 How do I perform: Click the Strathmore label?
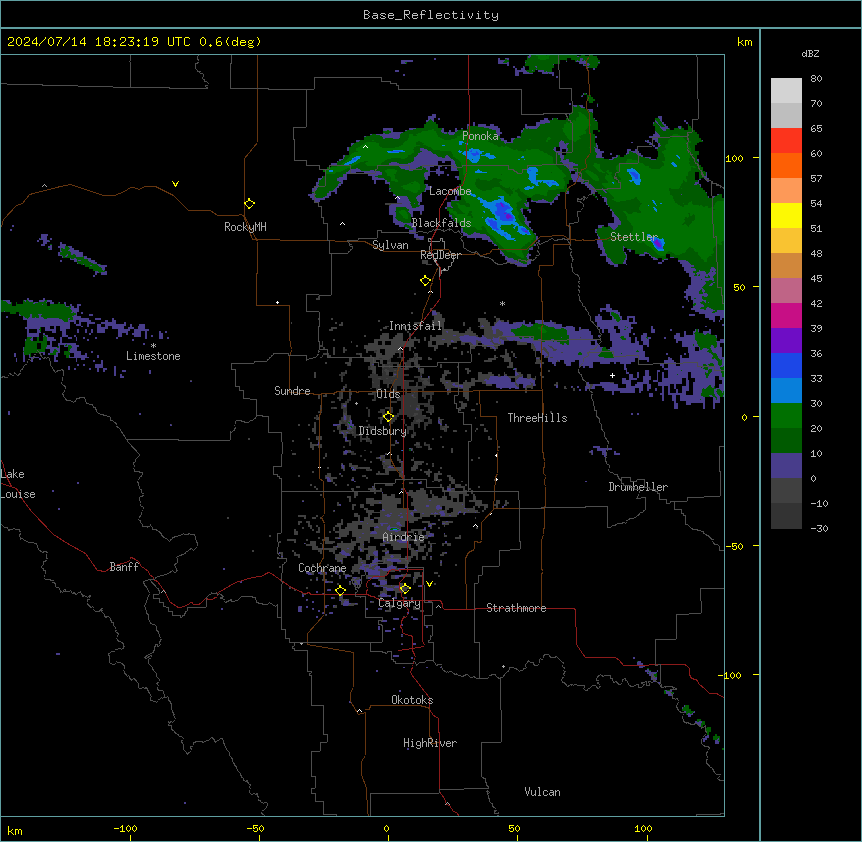point(516,608)
